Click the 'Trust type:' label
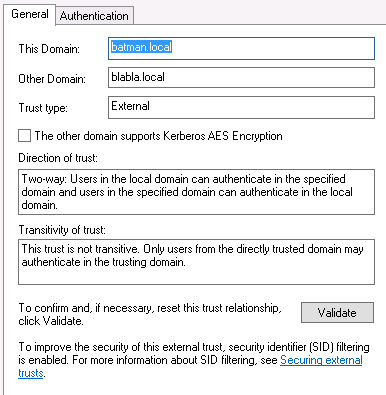This screenshot has height=395, width=386. coord(43,108)
